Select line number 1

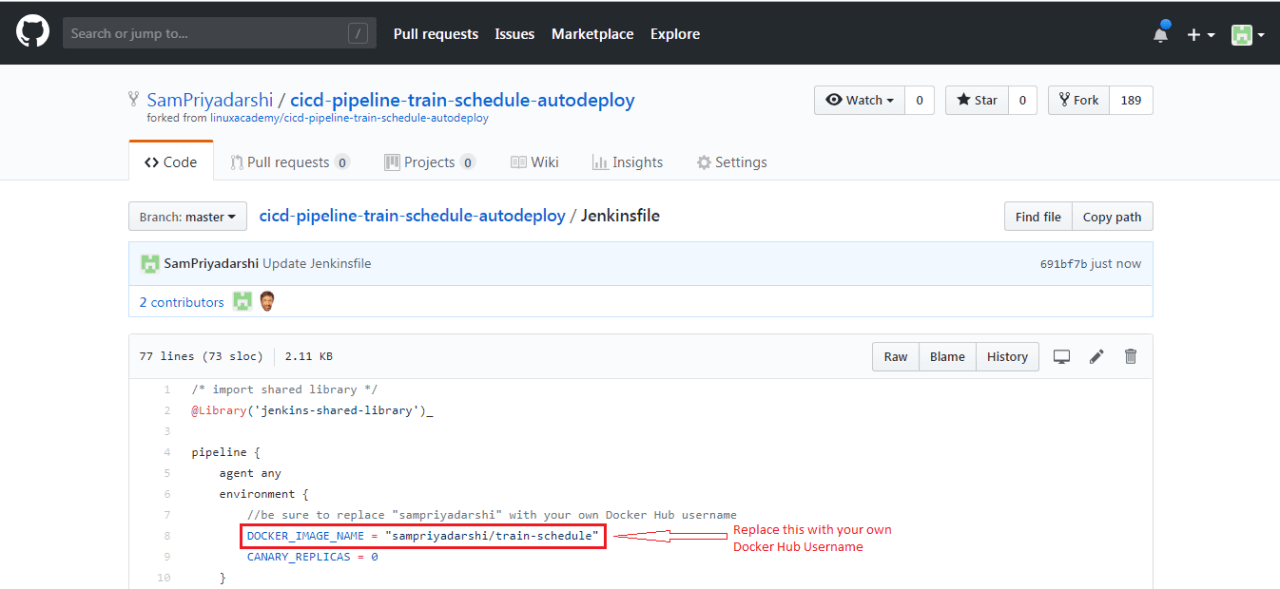167,389
